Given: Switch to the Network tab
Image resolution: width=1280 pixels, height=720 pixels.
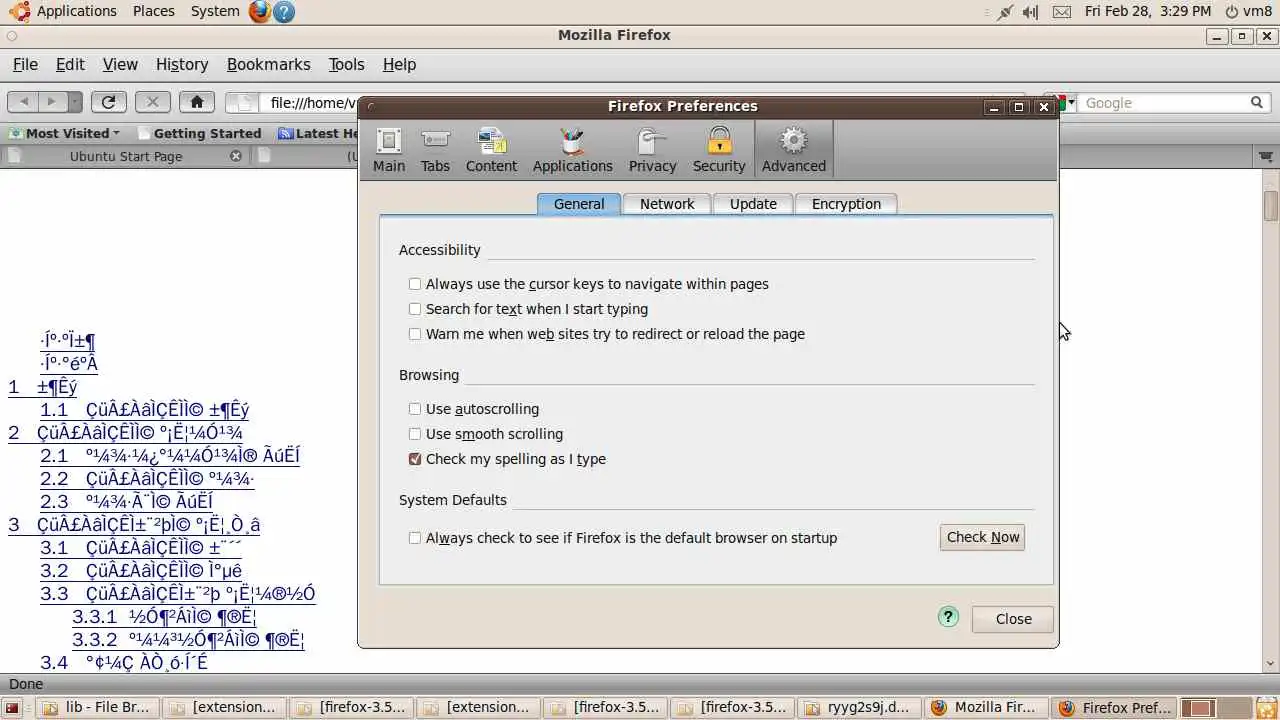Looking at the screenshot, I should [x=667, y=204].
